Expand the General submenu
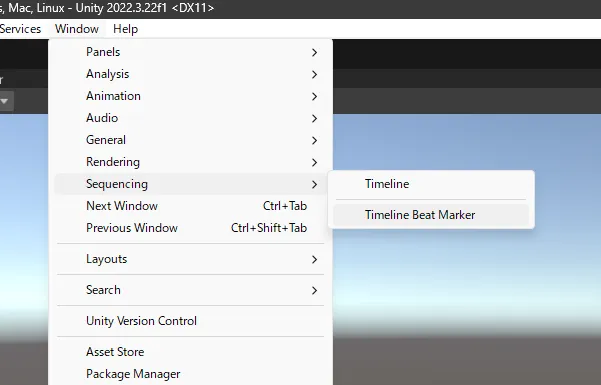 (190, 140)
